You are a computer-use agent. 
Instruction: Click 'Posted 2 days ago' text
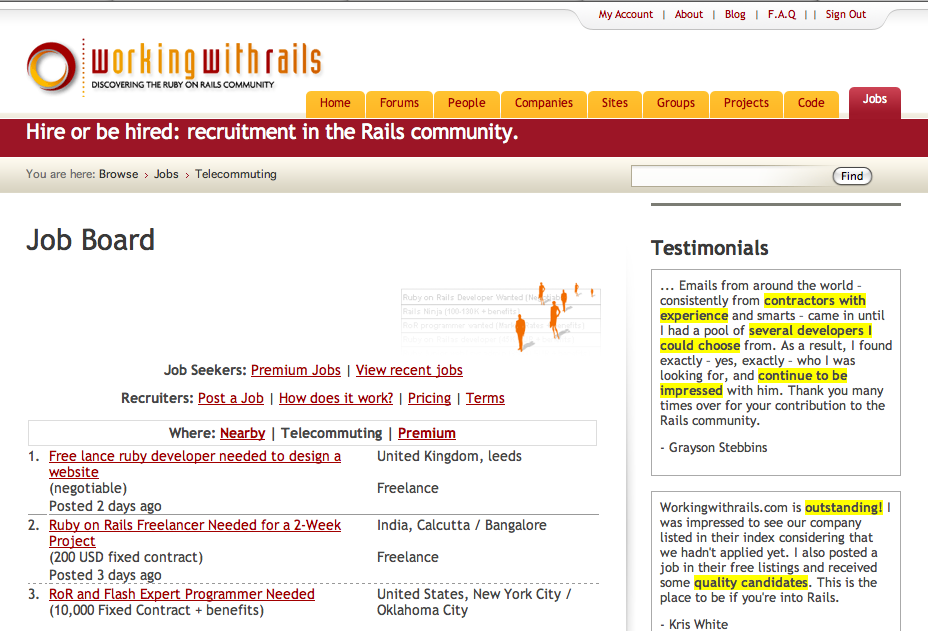point(105,506)
